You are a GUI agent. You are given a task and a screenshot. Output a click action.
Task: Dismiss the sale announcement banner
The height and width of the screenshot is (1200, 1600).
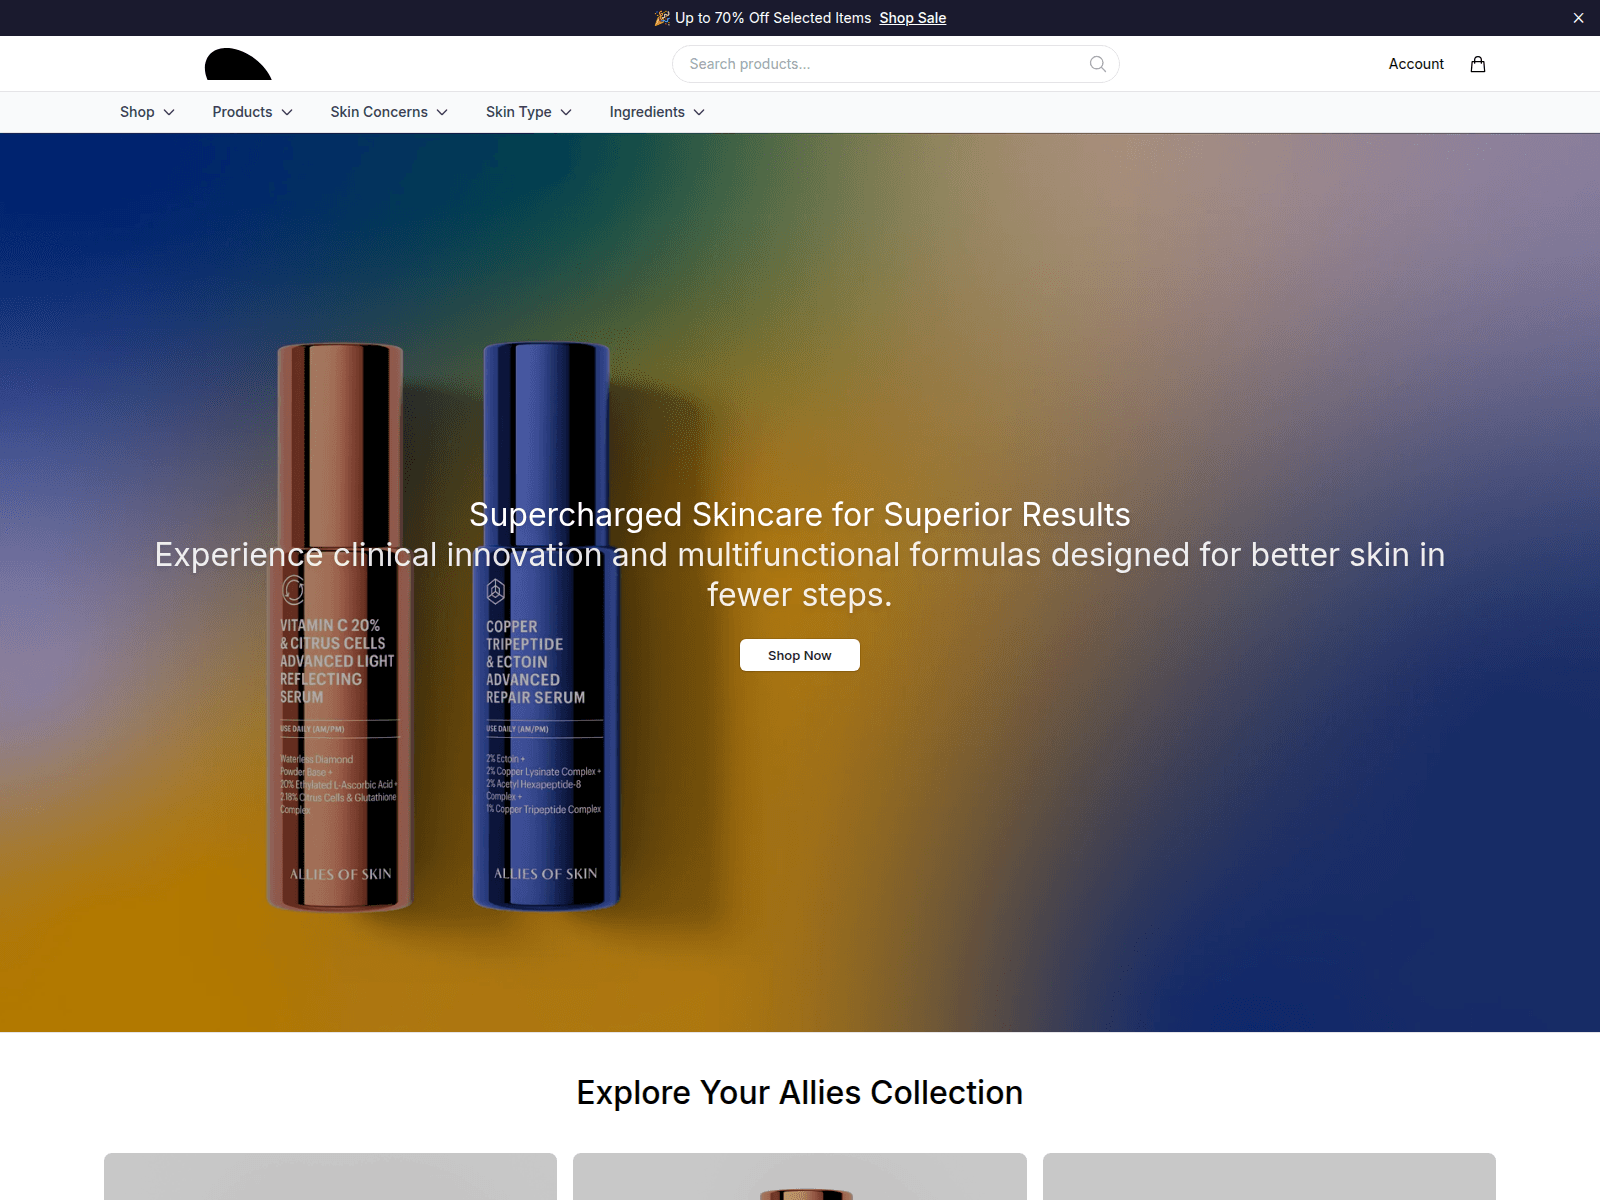(x=1578, y=18)
